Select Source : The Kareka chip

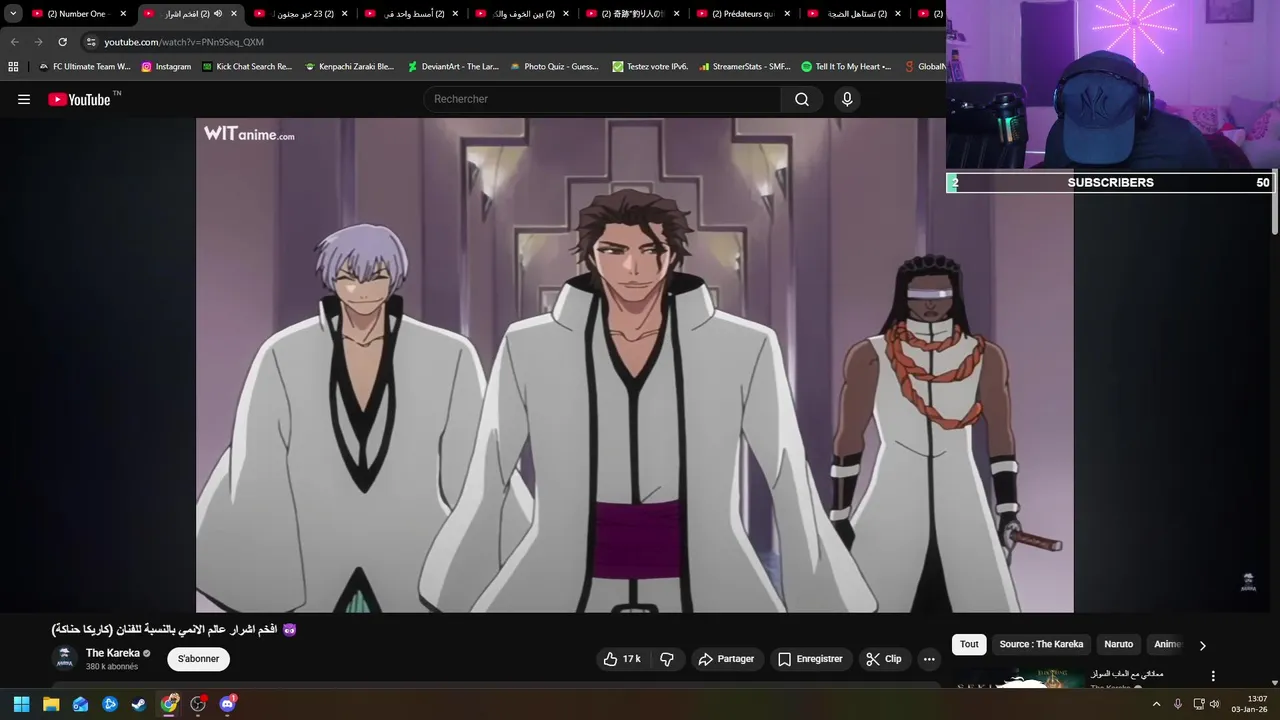pyautogui.click(x=1041, y=644)
